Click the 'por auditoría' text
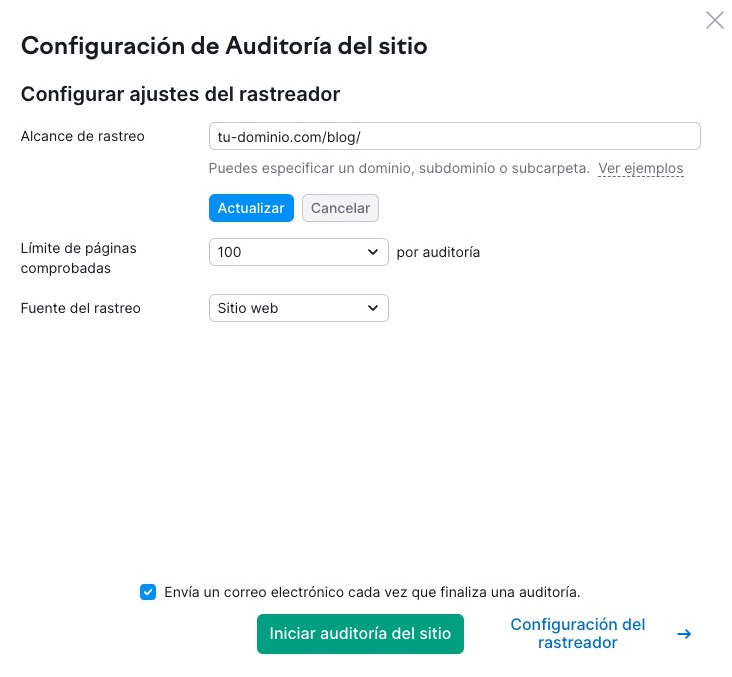Viewport: 732px width, 677px height. coord(438,252)
